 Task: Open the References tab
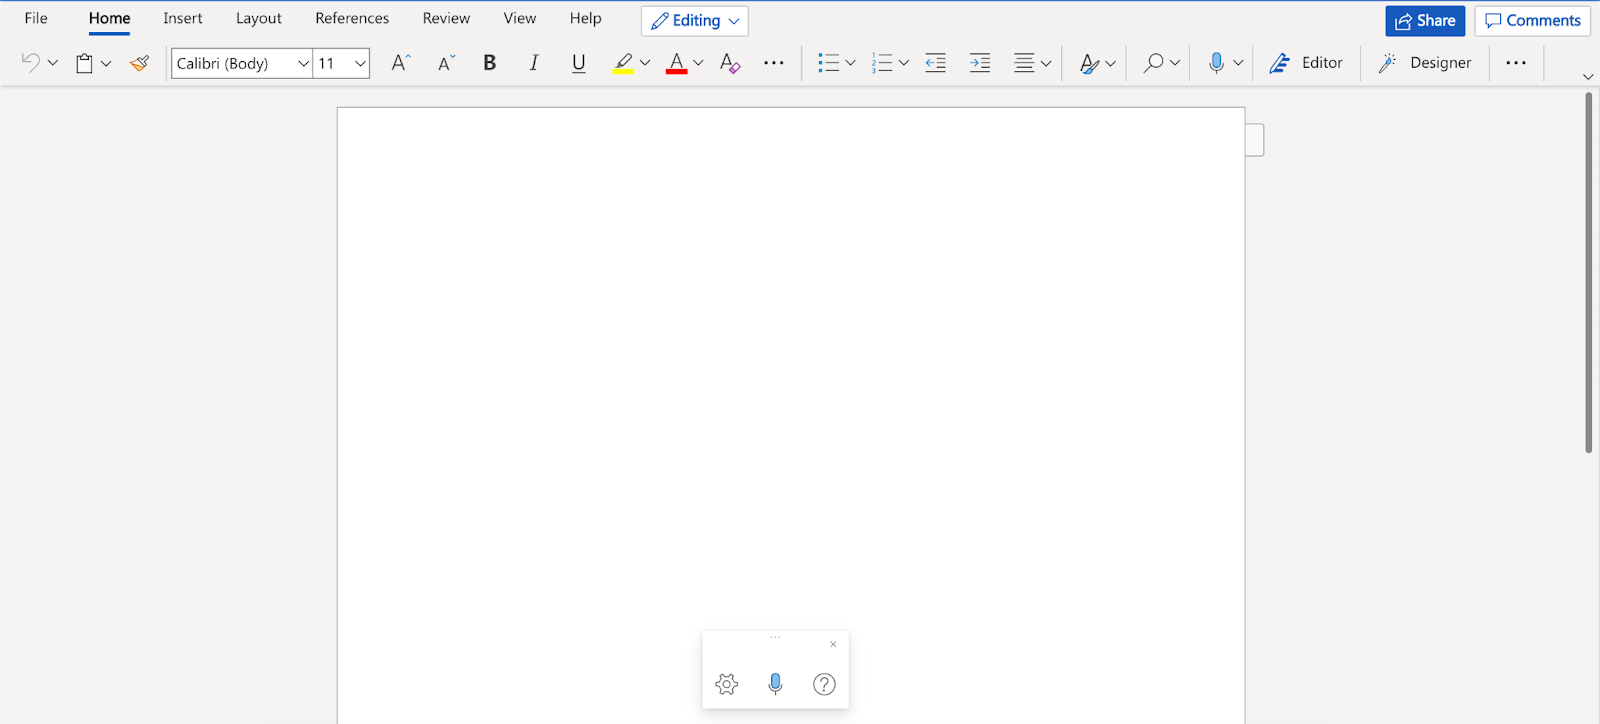(x=352, y=18)
